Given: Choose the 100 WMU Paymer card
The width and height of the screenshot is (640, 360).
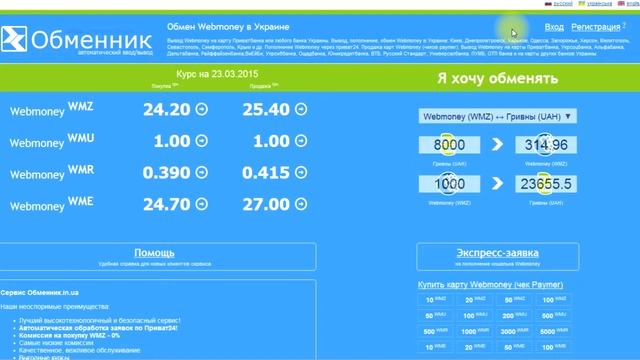Looking at the screenshot, I should pyautogui.click(x=475, y=316).
